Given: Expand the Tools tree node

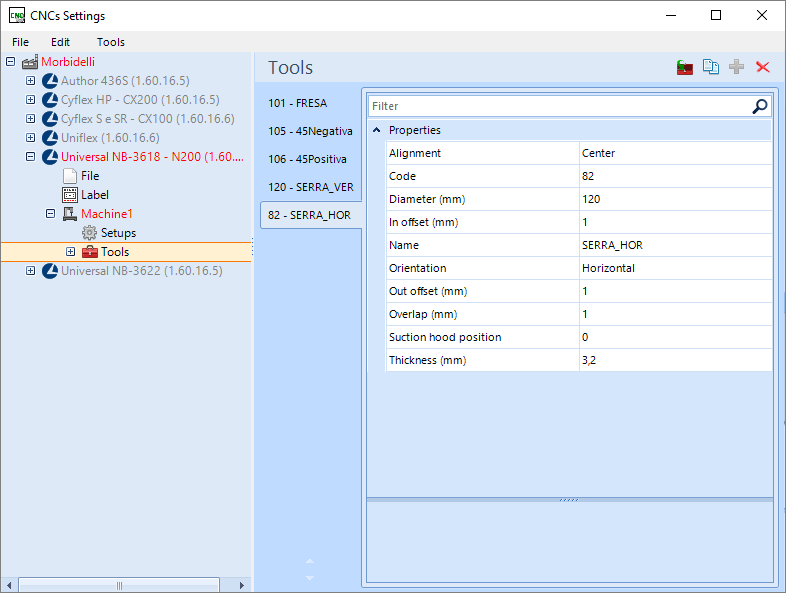Looking at the screenshot, I should click(71, 252).
